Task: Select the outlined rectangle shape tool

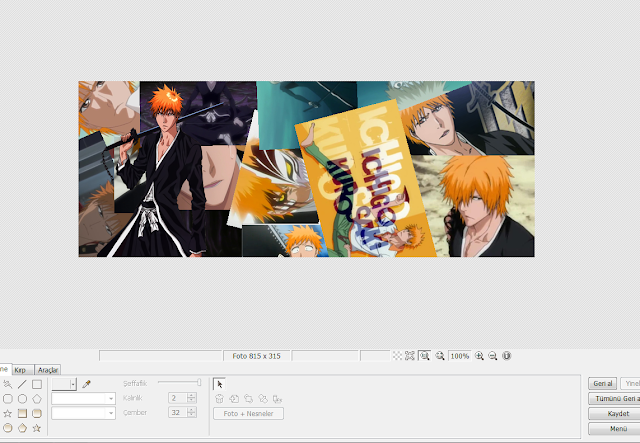Action: [37, 384]
